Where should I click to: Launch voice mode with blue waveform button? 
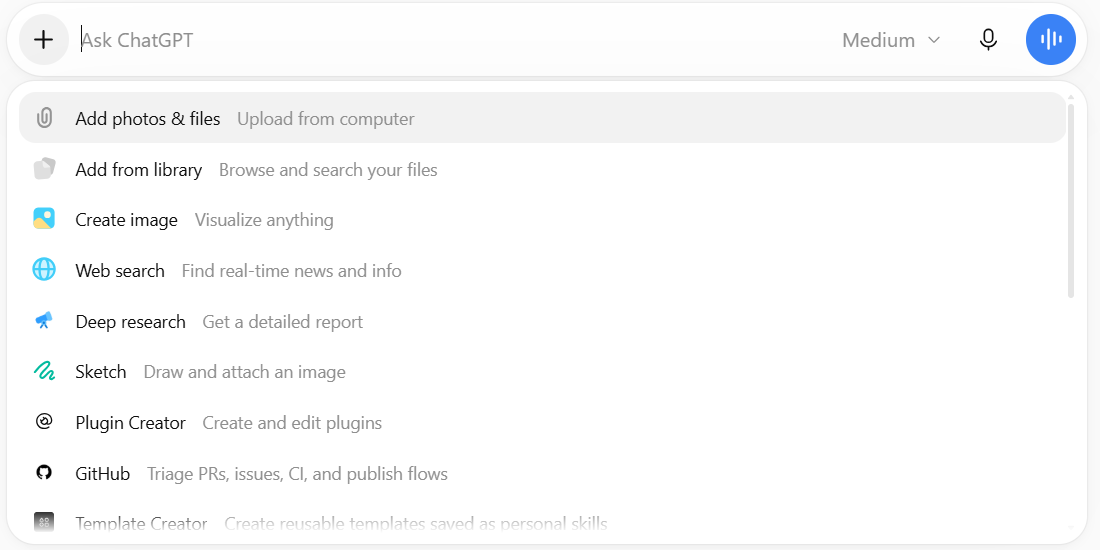1051,40
